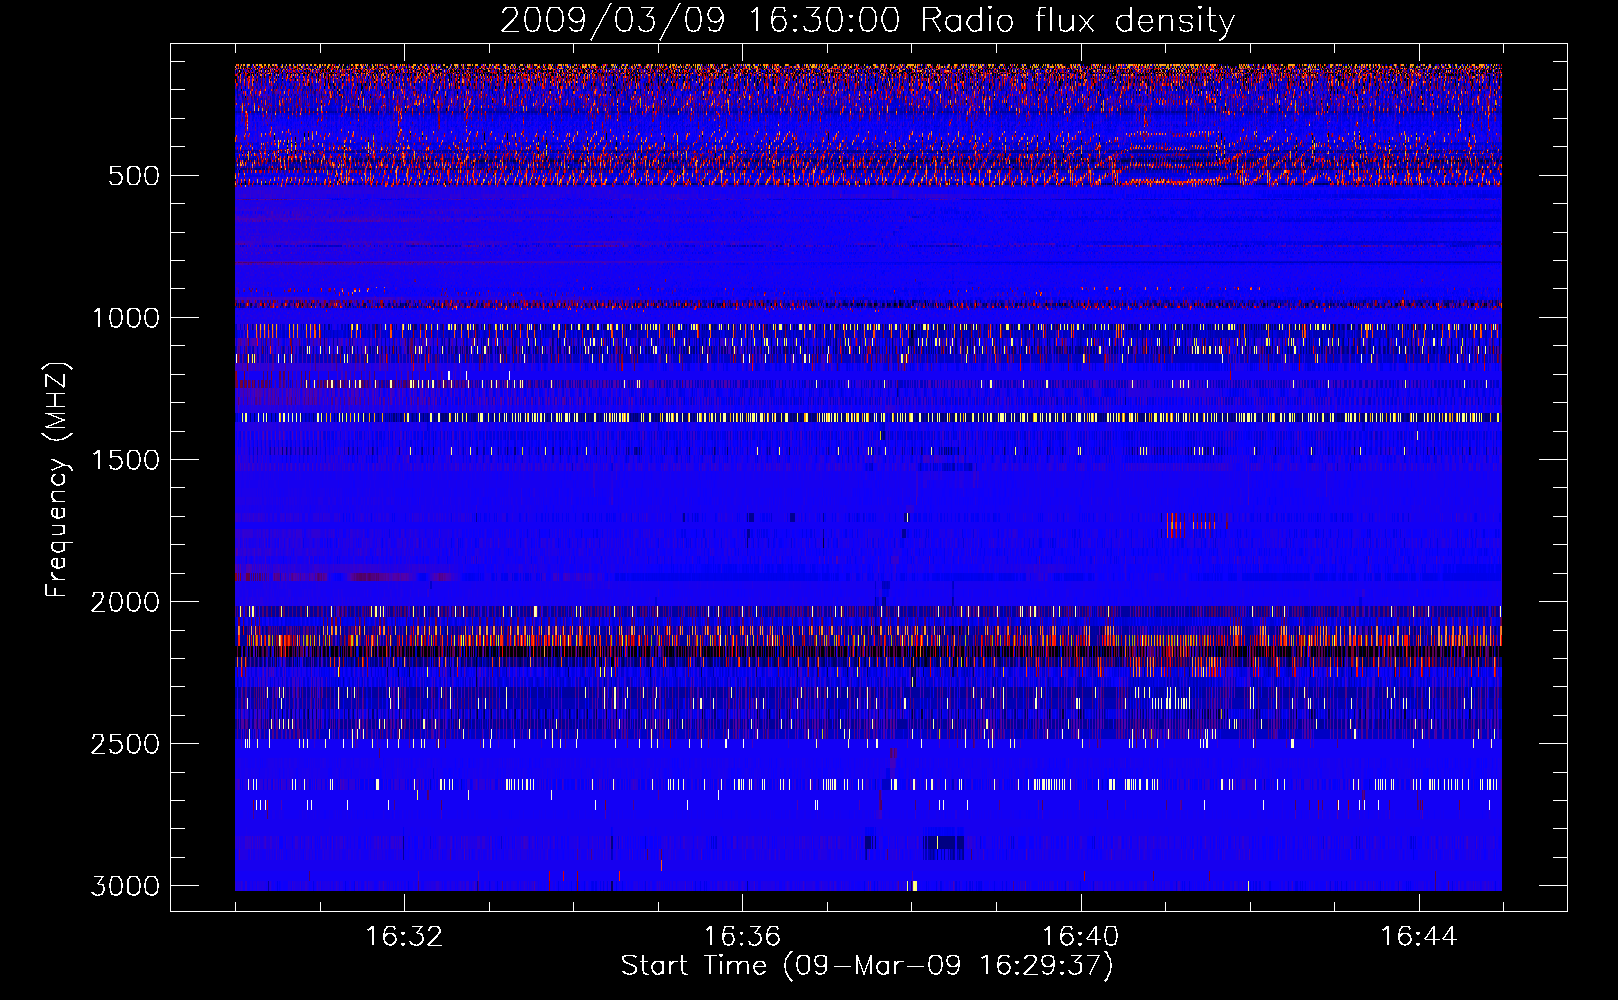Click the 16:40 time tick label
This screenshot has width=1618, height=1000.
pyautogui.click(x=1080, y=937)
